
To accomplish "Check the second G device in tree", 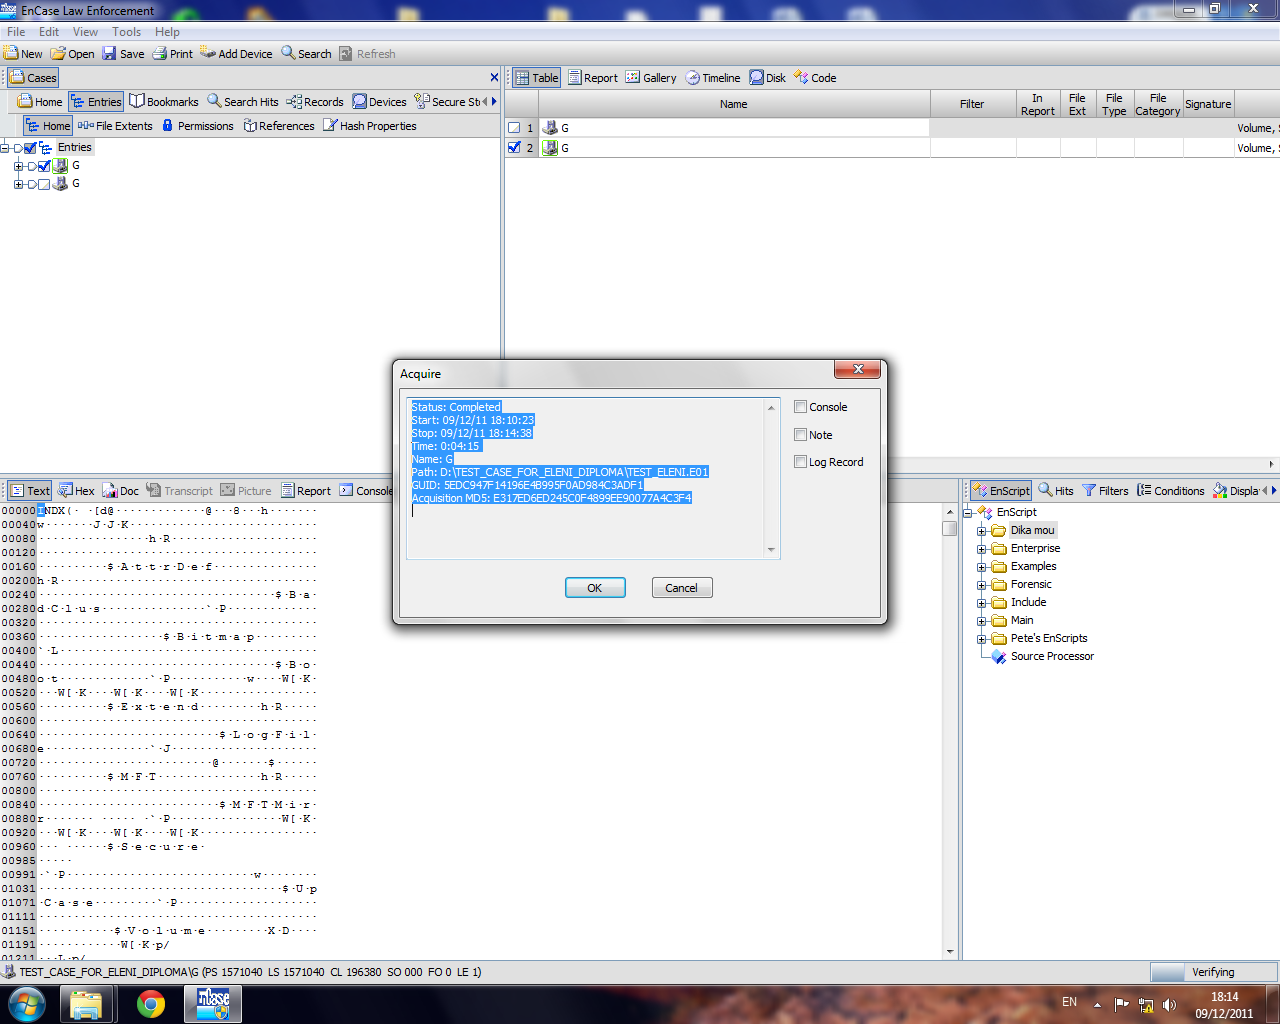I will pos(44,184).
